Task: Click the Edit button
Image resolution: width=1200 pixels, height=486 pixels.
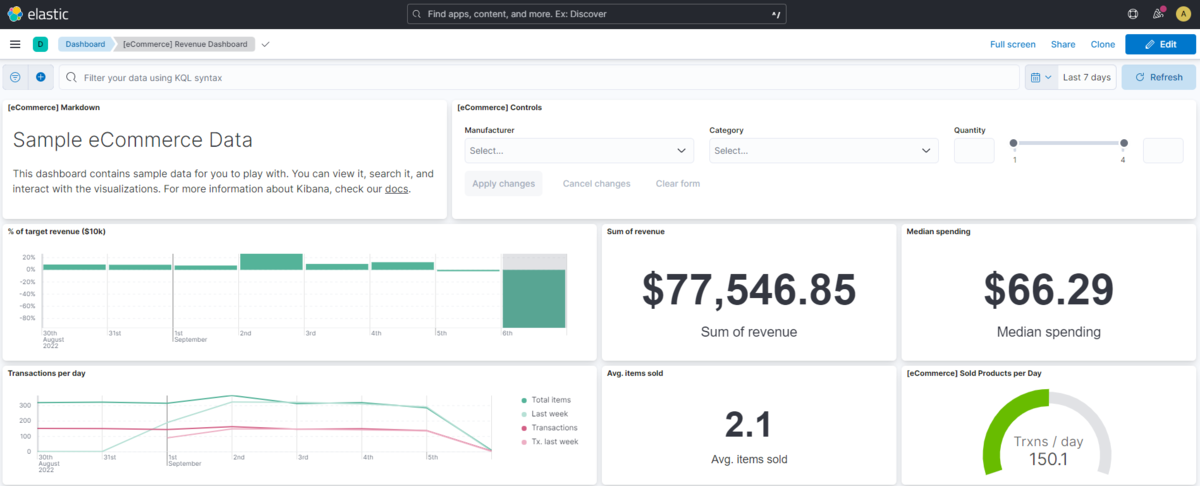Action: 1160,44
